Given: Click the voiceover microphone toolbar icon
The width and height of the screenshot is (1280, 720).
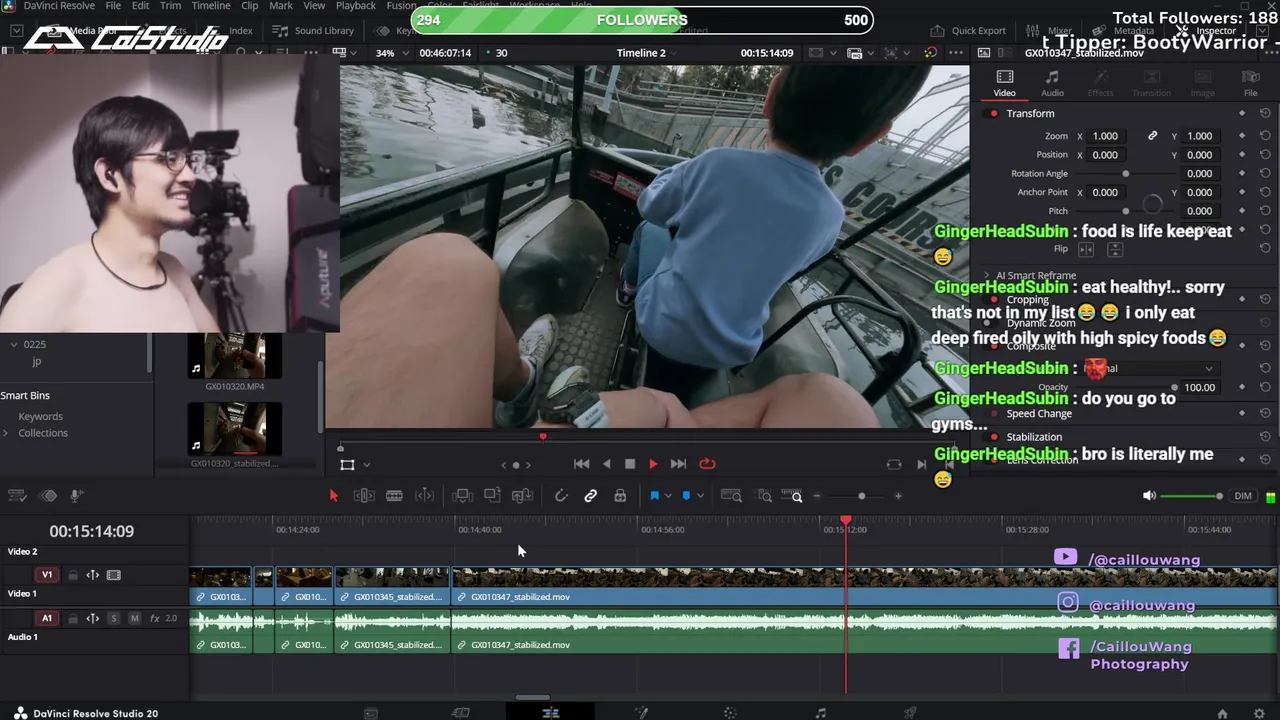Looking at the screenshot, I should point(76,496).
